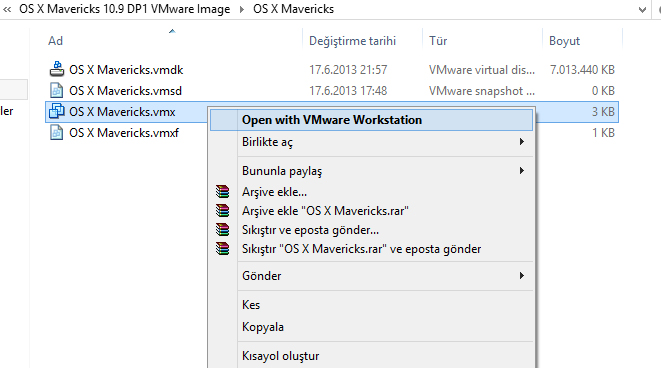
Task: Open the address bar history dropdown arrow
Action: click(x=642, y=9)
